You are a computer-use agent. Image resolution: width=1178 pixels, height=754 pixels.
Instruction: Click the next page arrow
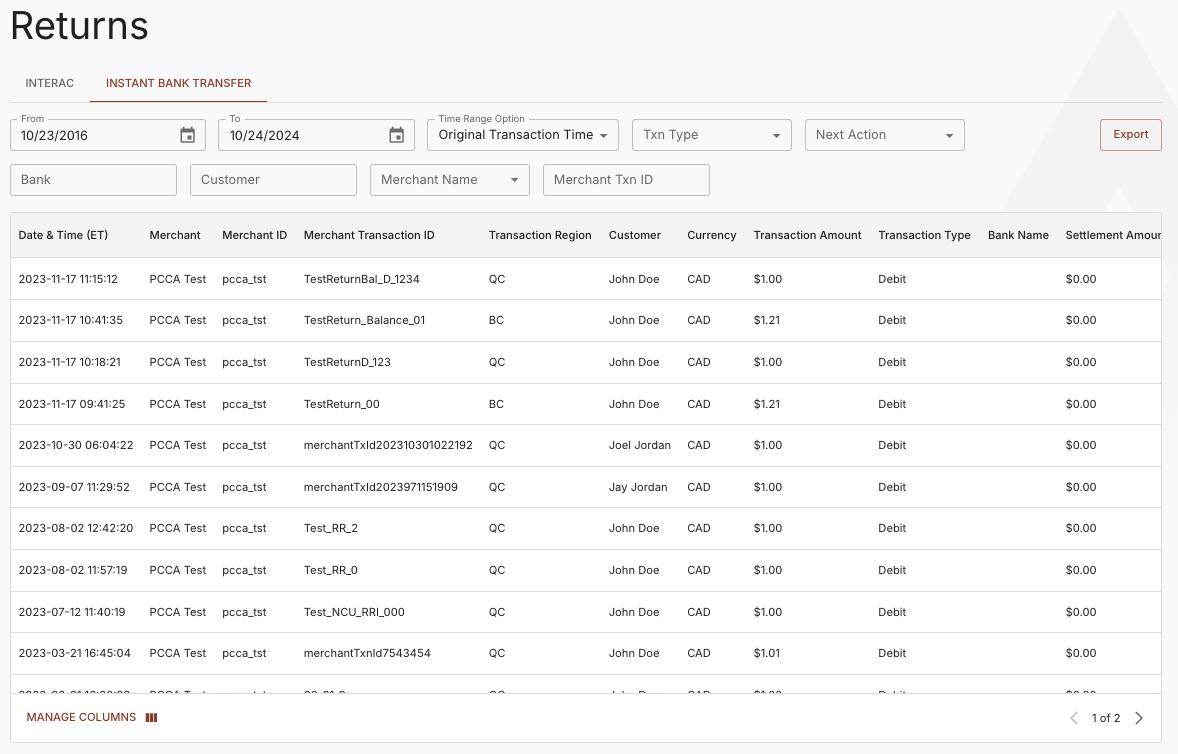pyautogui.click(x=1139, y=717)
